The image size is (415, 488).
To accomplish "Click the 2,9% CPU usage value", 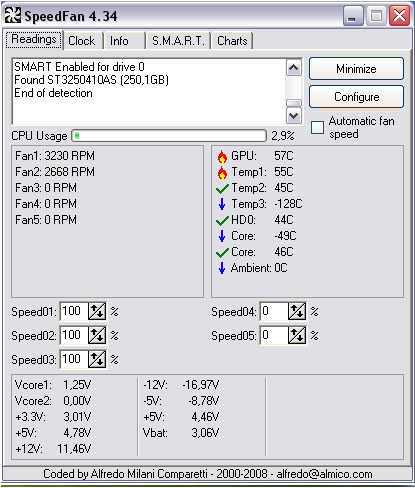I will pos(283,136).
